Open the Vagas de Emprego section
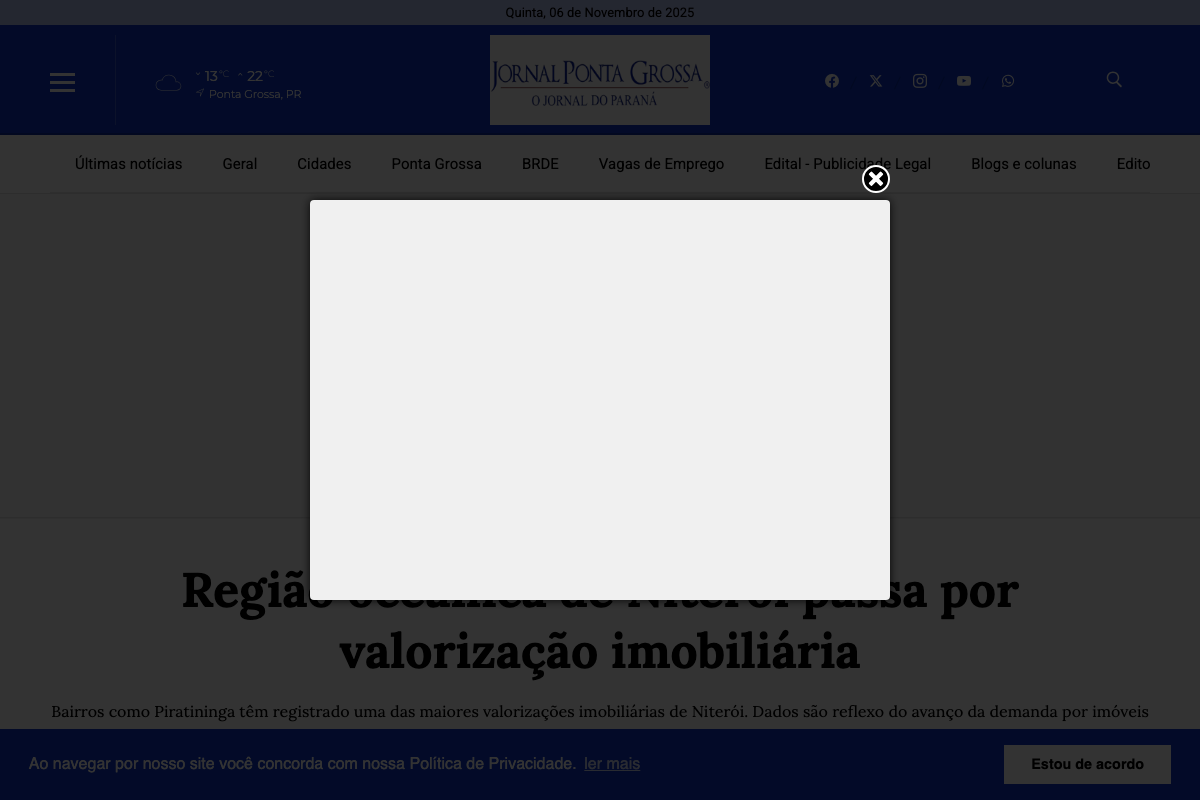This screenshot has height=800, width=1200. (661, 164)
